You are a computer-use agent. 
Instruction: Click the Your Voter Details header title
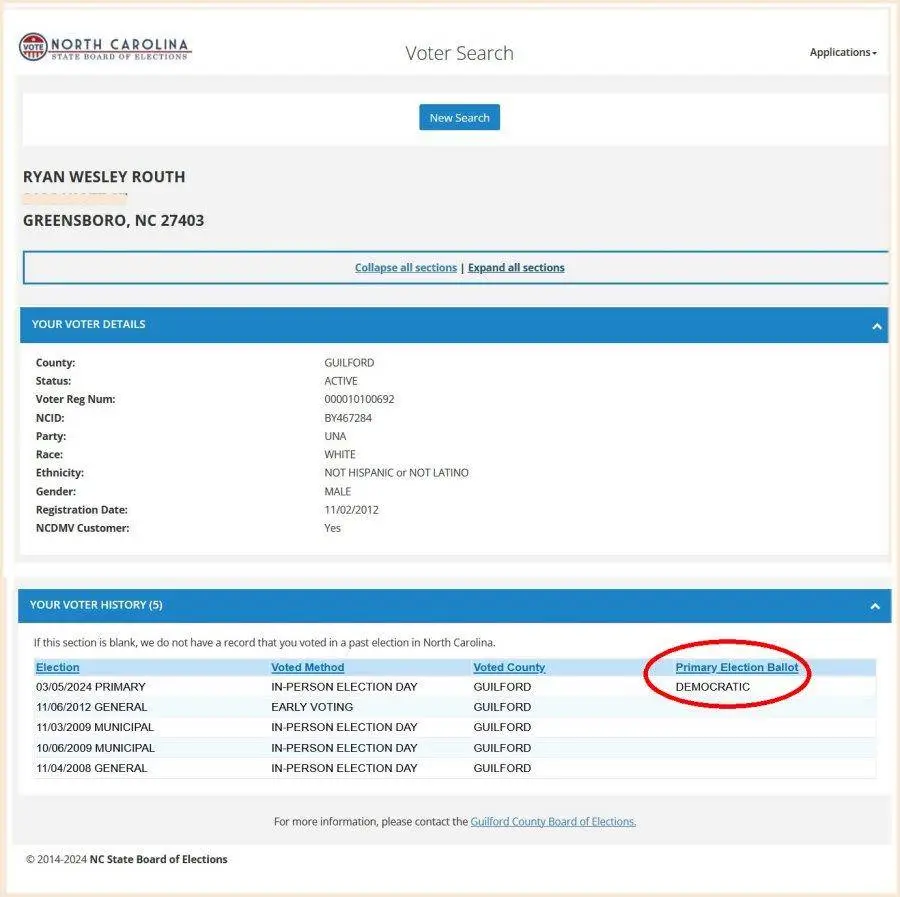pyautogui.click(x=88, y=325)
